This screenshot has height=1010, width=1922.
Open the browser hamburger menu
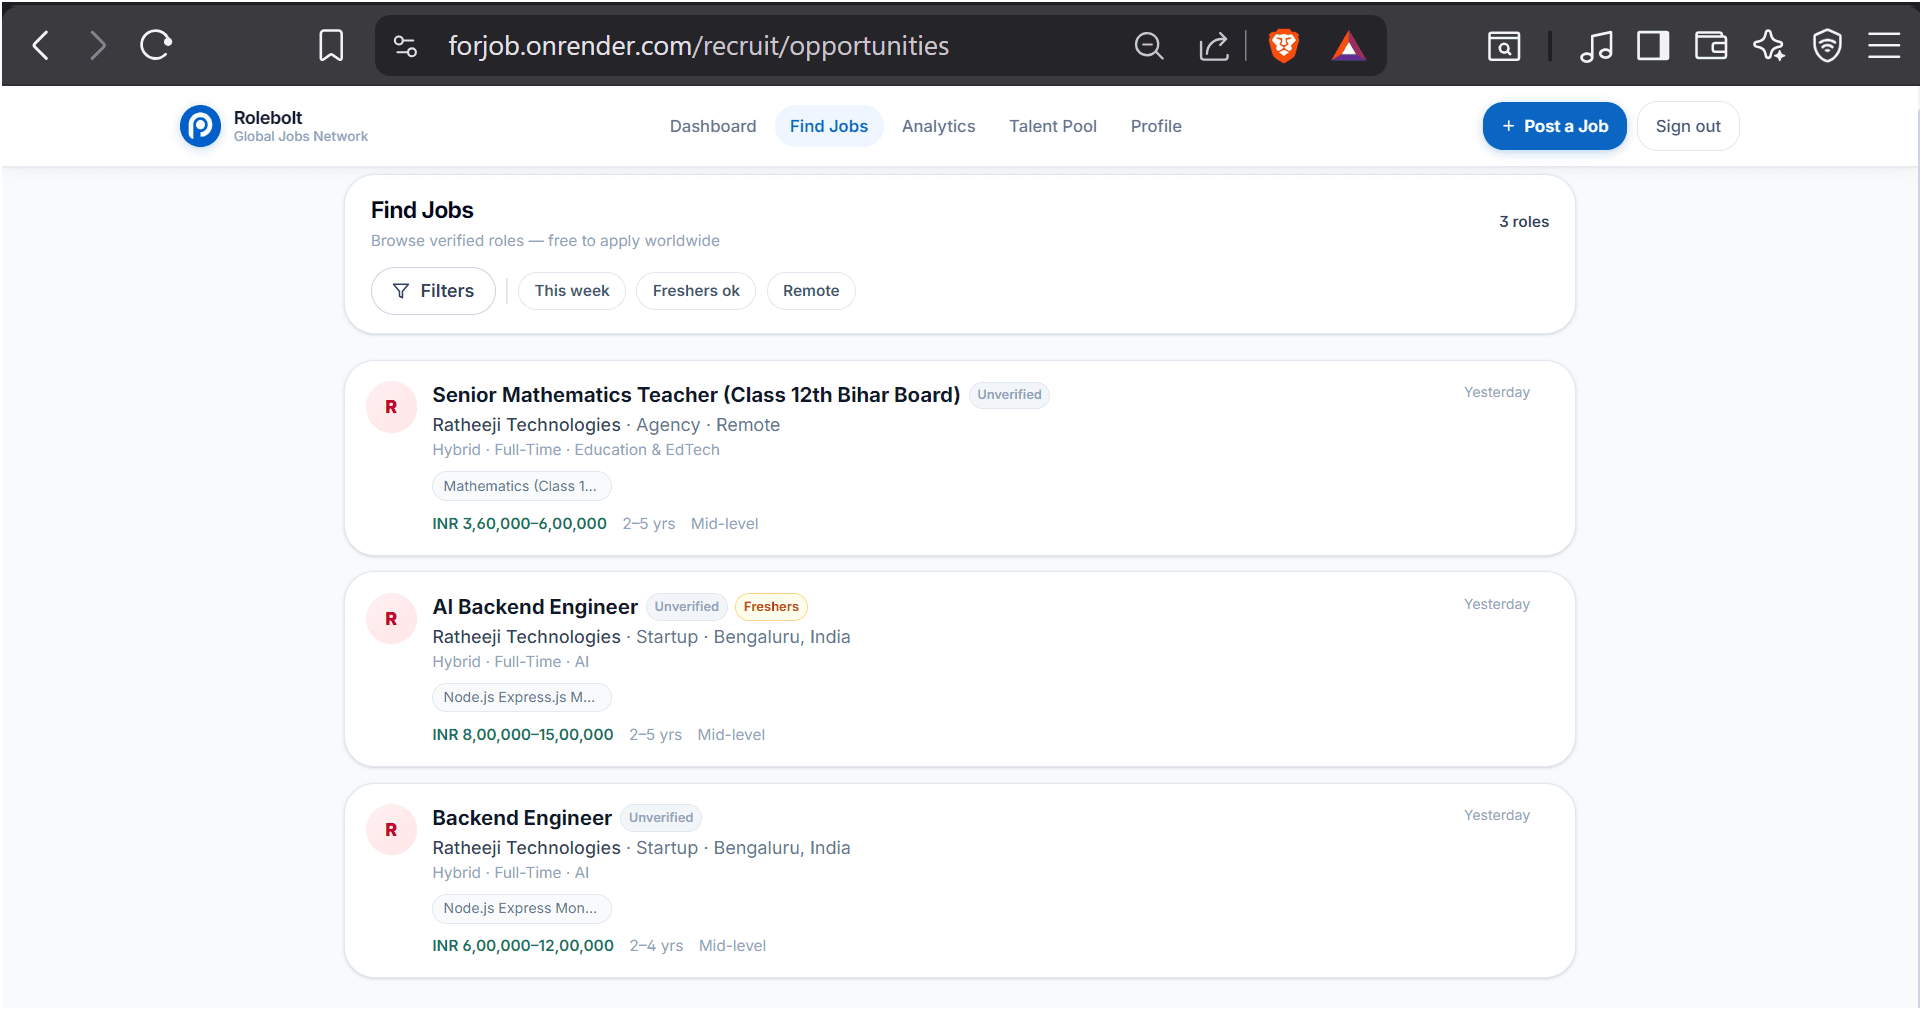tap(1884, 46)
